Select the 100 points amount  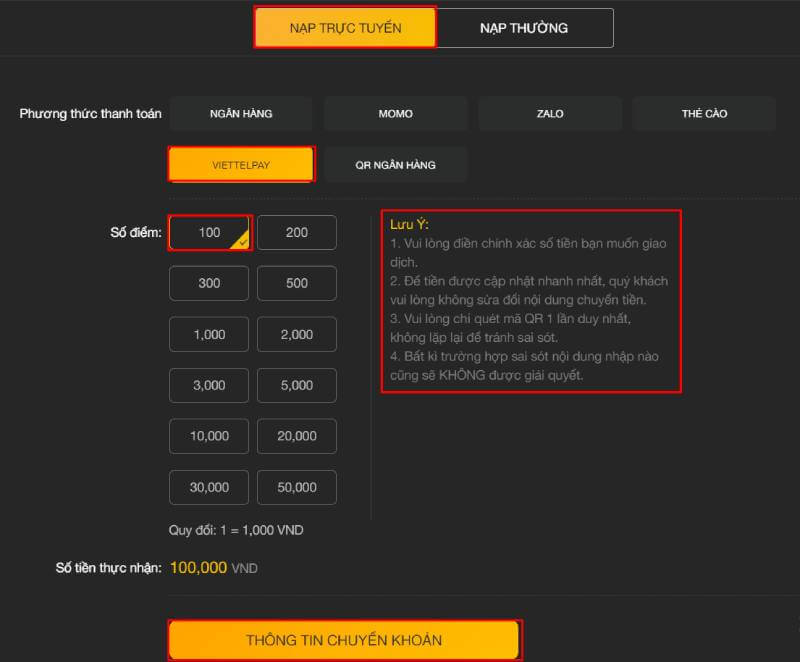[209, 233]
